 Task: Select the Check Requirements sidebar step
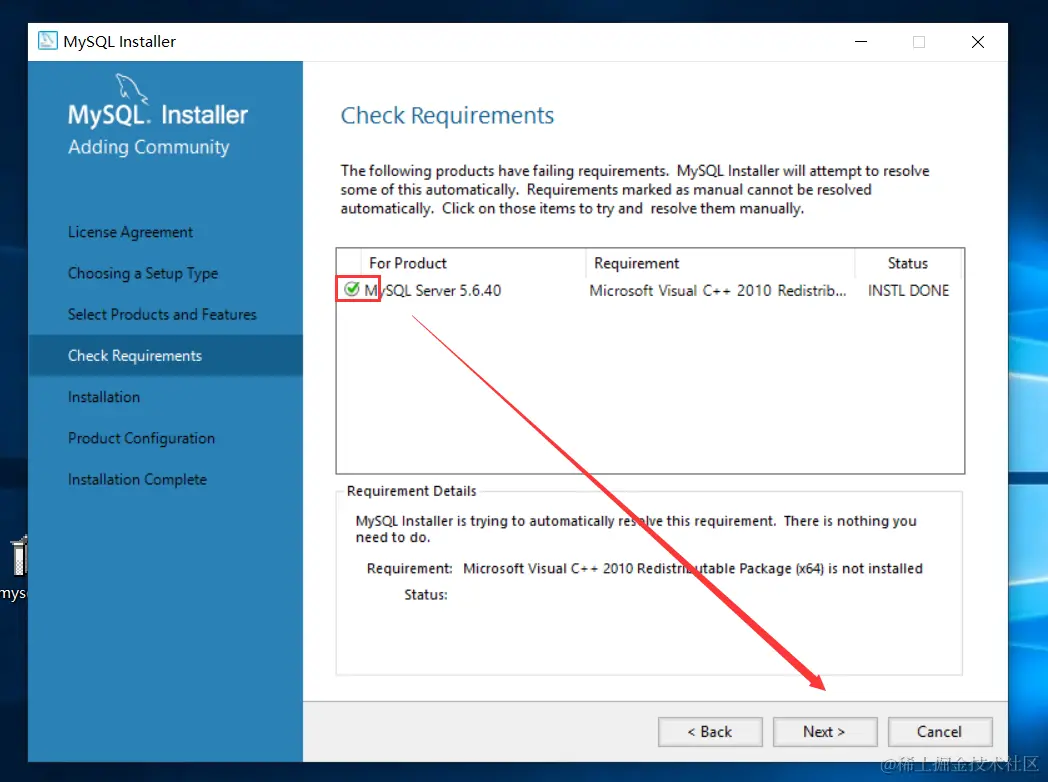165,356
